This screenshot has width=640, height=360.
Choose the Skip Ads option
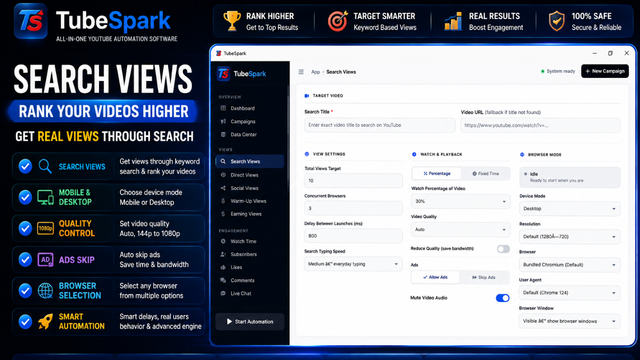(484, 277)
